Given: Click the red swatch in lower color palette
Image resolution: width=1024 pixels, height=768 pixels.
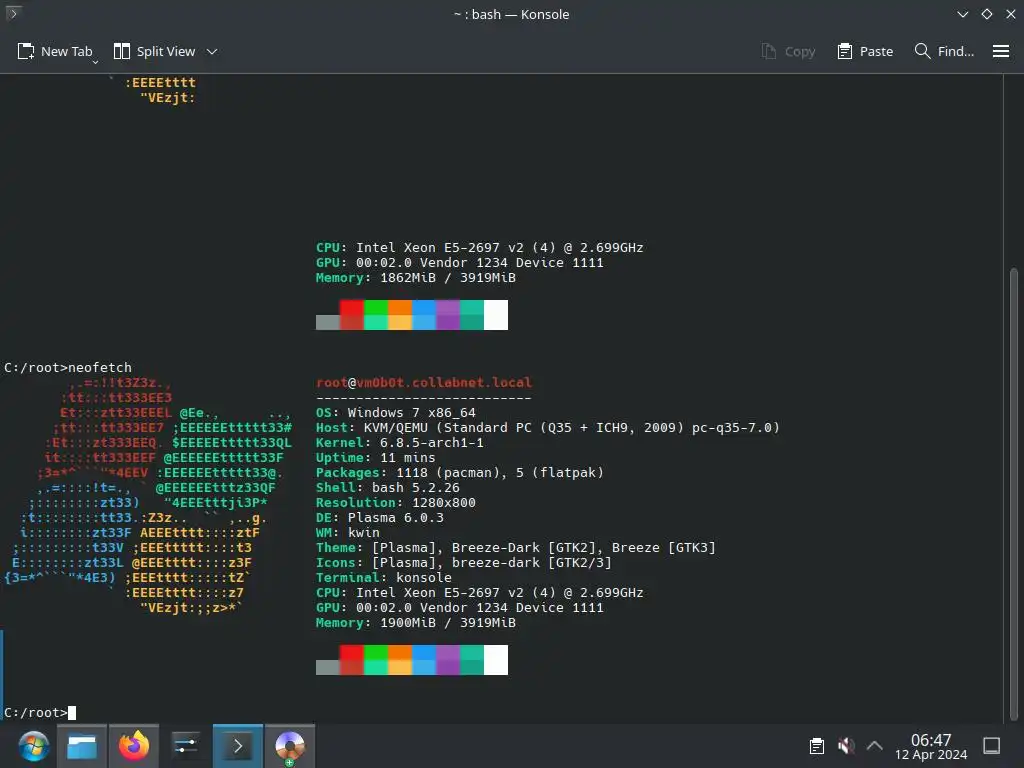Looking at the screenshot, I should point(351,660).
